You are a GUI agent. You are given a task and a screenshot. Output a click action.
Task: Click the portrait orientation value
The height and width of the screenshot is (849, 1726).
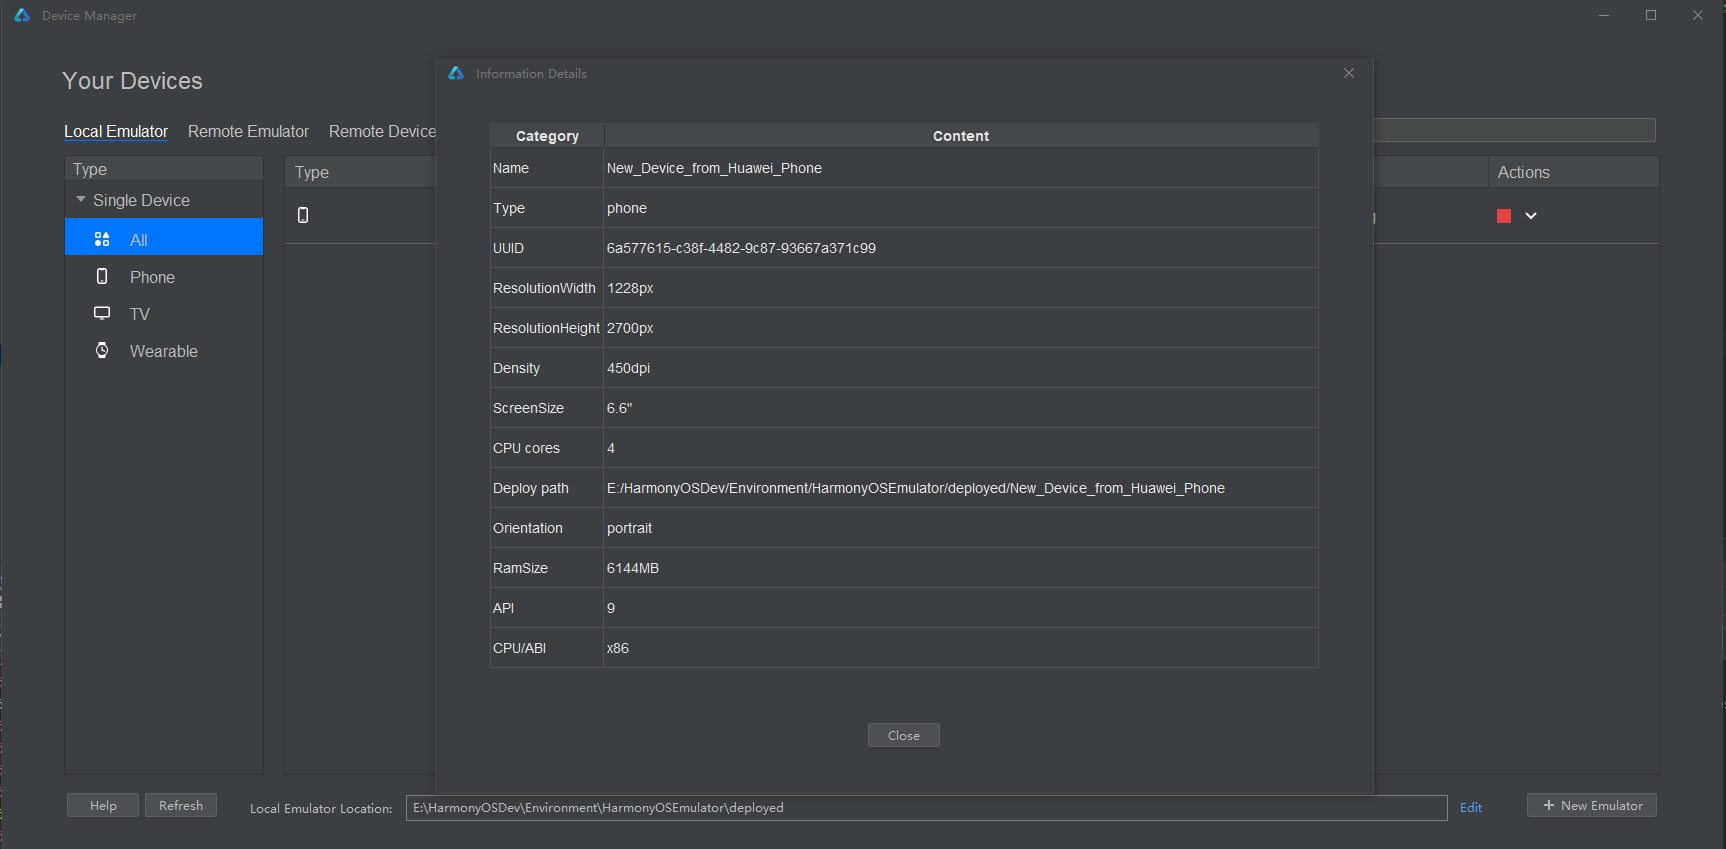(629, 528)
